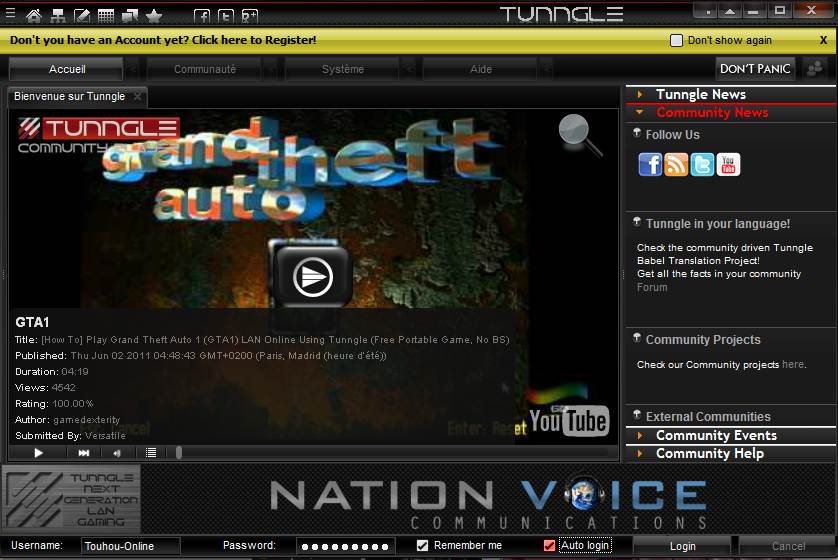Click the magnifying glass on the video
This screenshot has height=560, width=838.
(579, 135)
